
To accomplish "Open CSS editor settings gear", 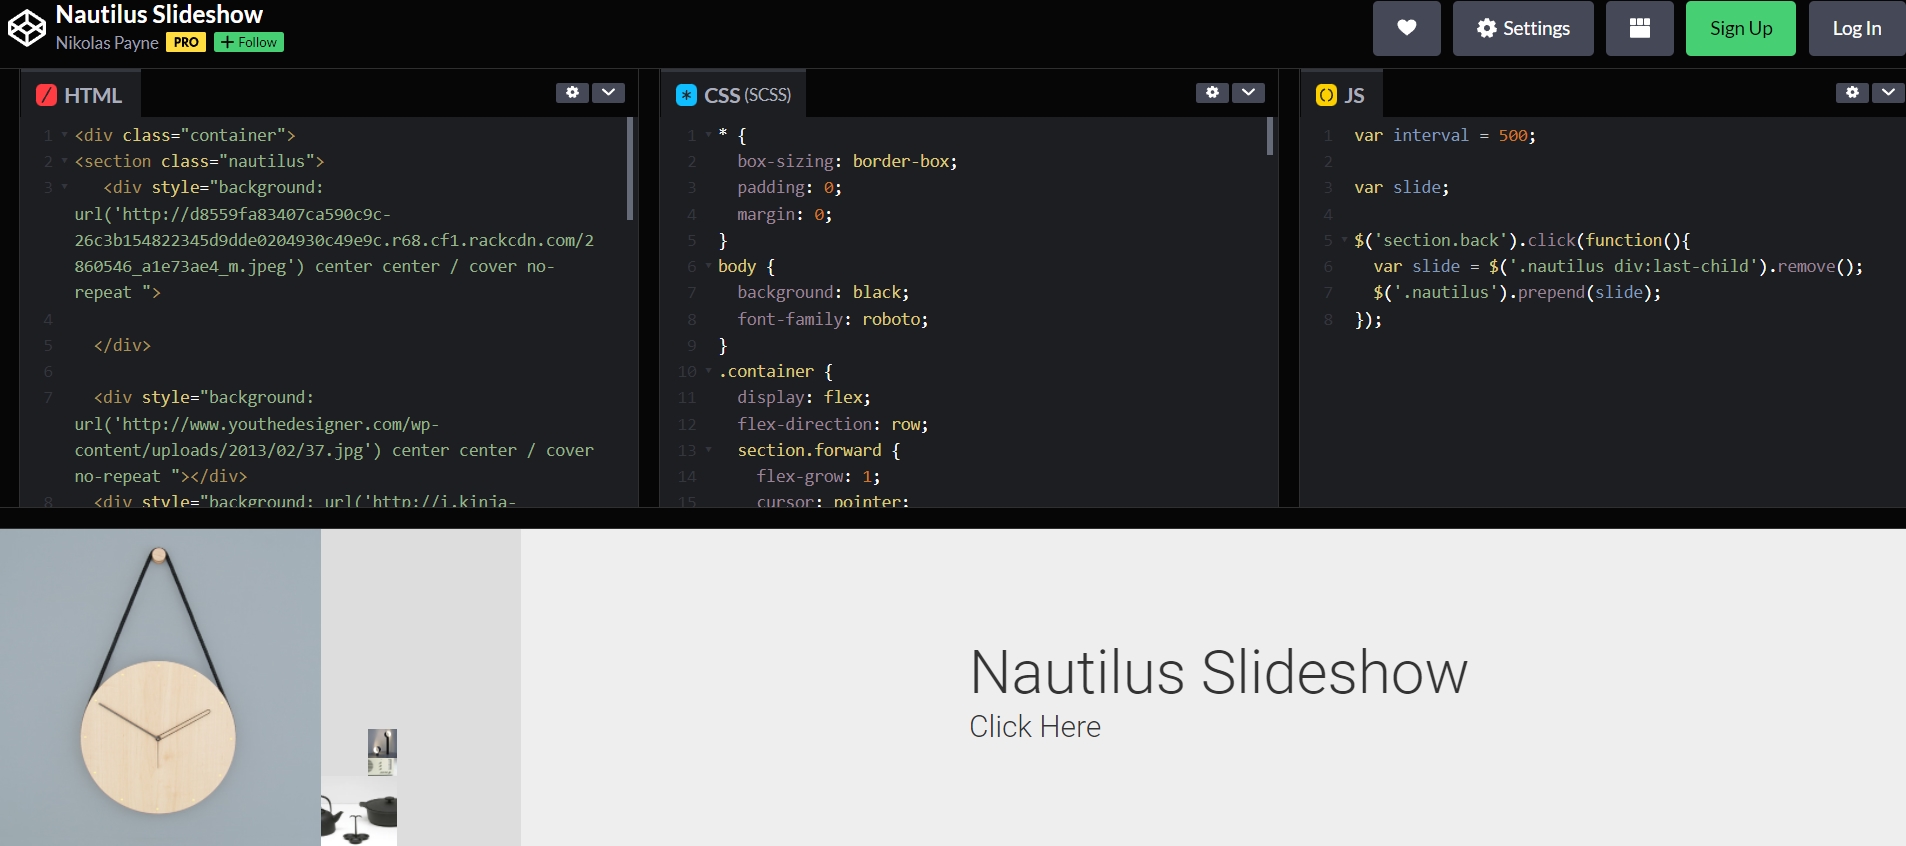I will (1212, 93).
